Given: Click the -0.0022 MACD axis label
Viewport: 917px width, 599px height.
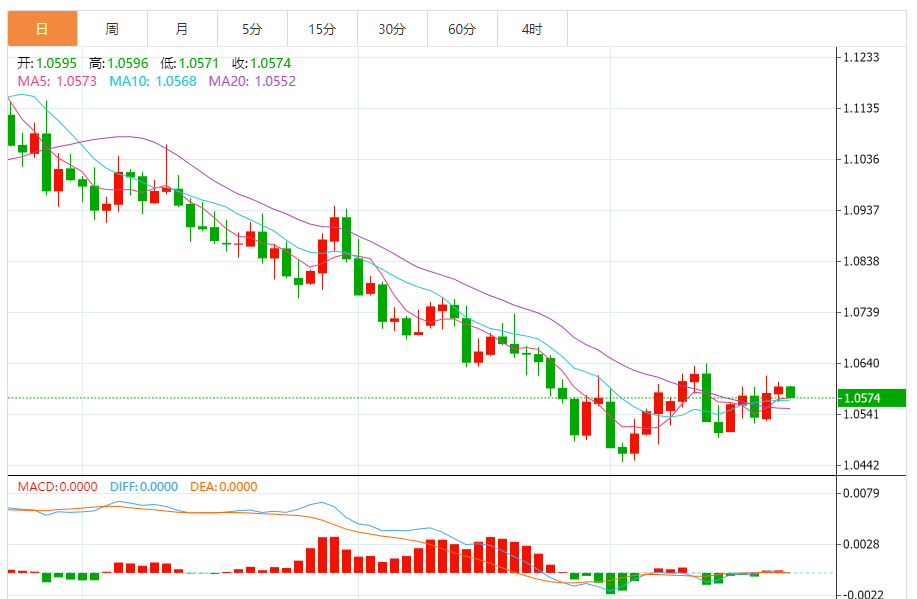Looking at the screenshot, I should (x=862, y=594).
